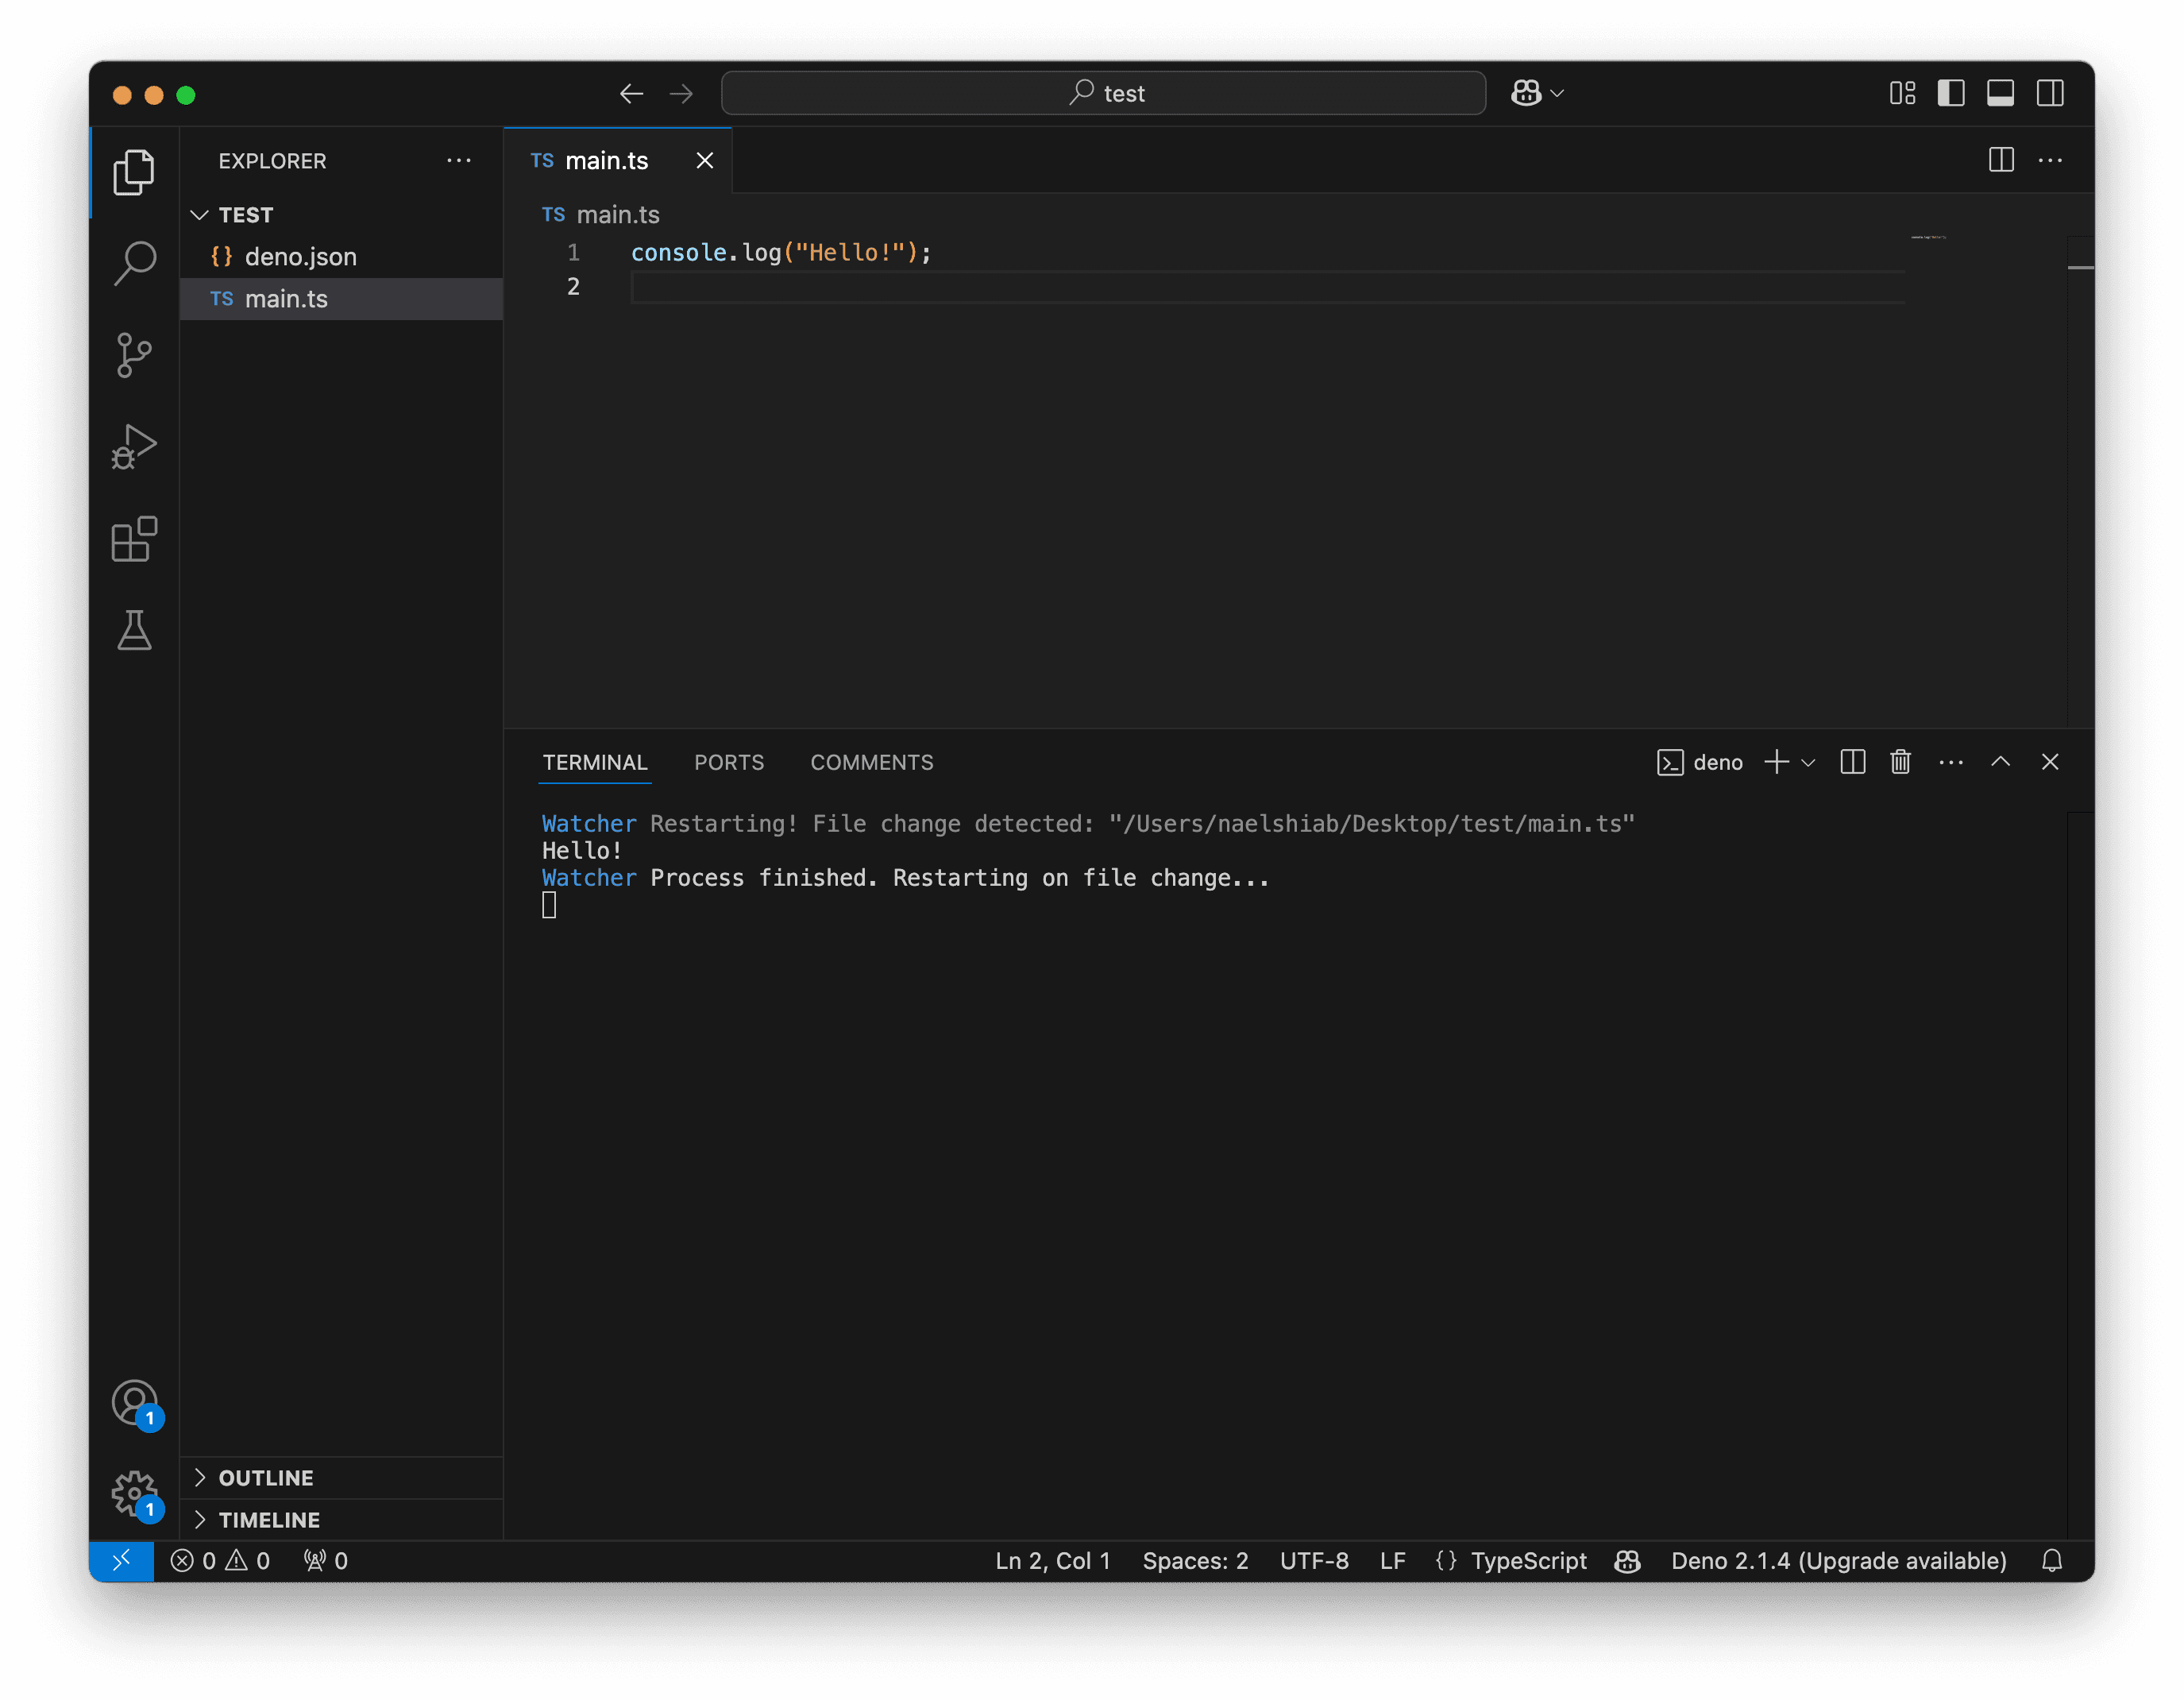Open the Run and Debug view
2184x1700 pixels.
tap(134, 447)
